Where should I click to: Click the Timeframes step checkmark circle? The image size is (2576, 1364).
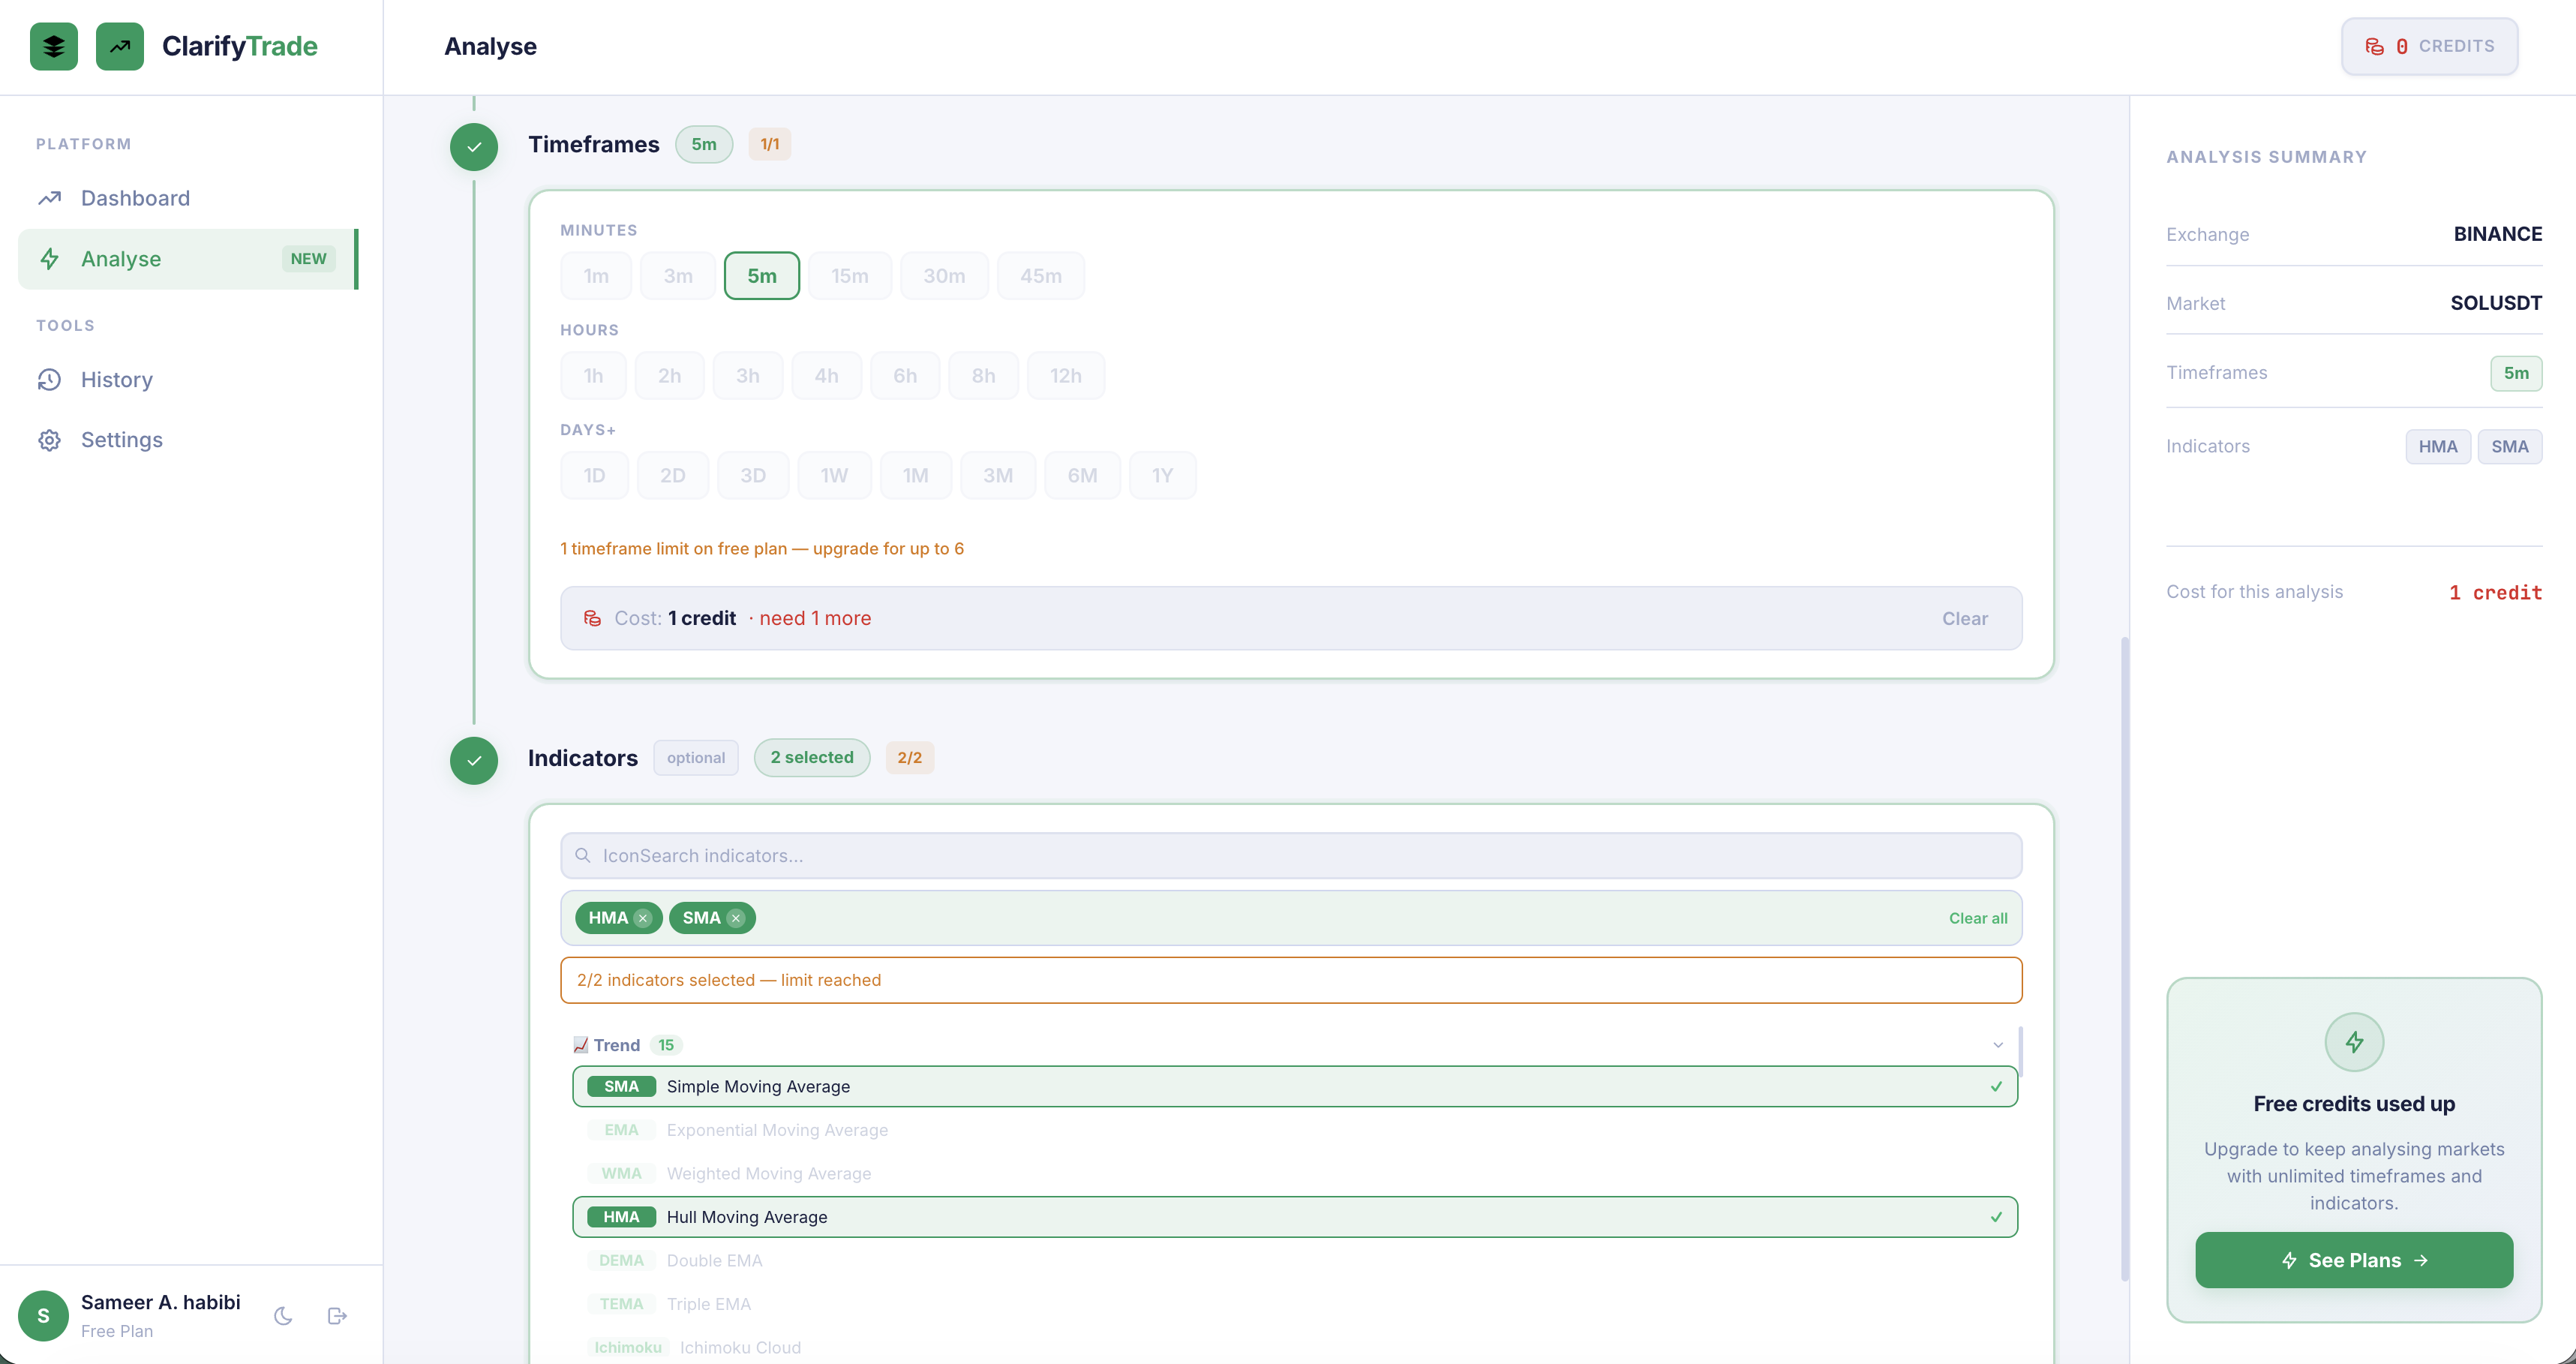tap(474, 147)
